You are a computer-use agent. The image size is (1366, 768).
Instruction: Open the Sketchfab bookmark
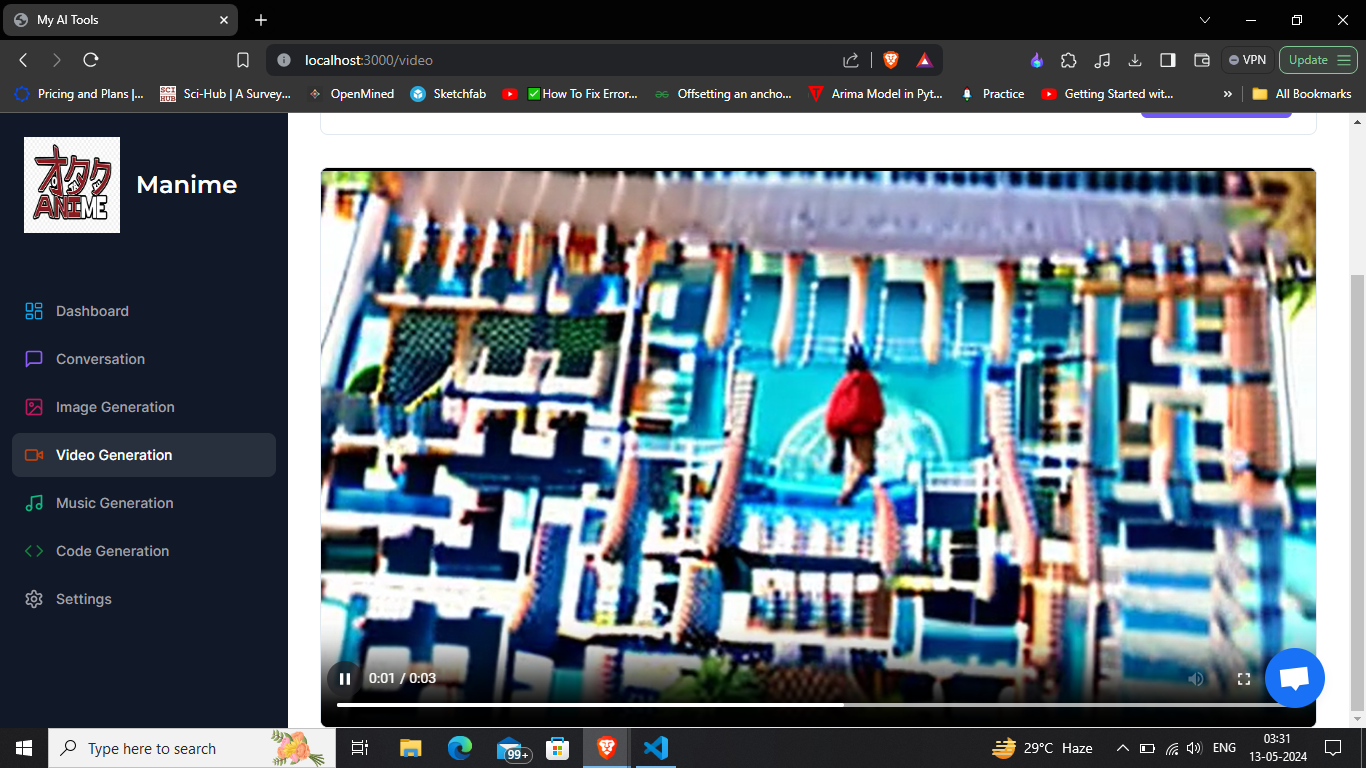448,94
